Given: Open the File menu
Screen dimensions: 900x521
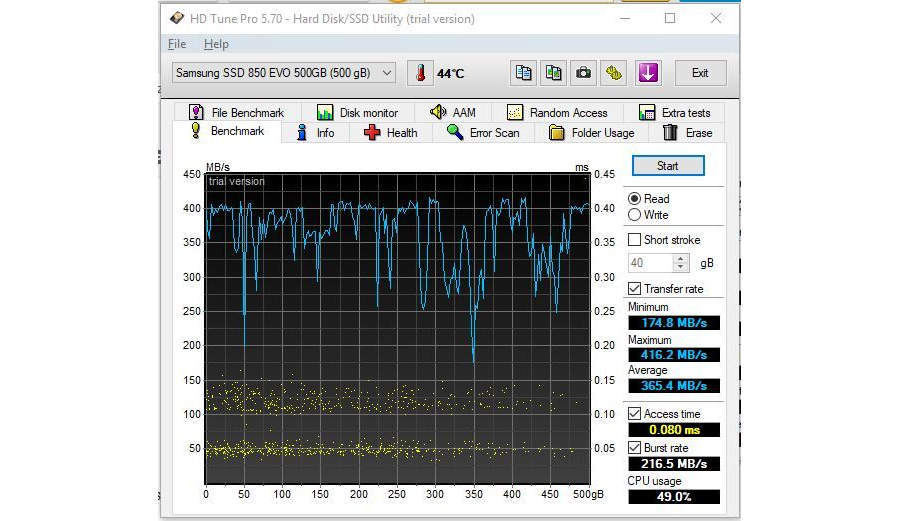Looking at the screenshot, I should click(177, 44).
